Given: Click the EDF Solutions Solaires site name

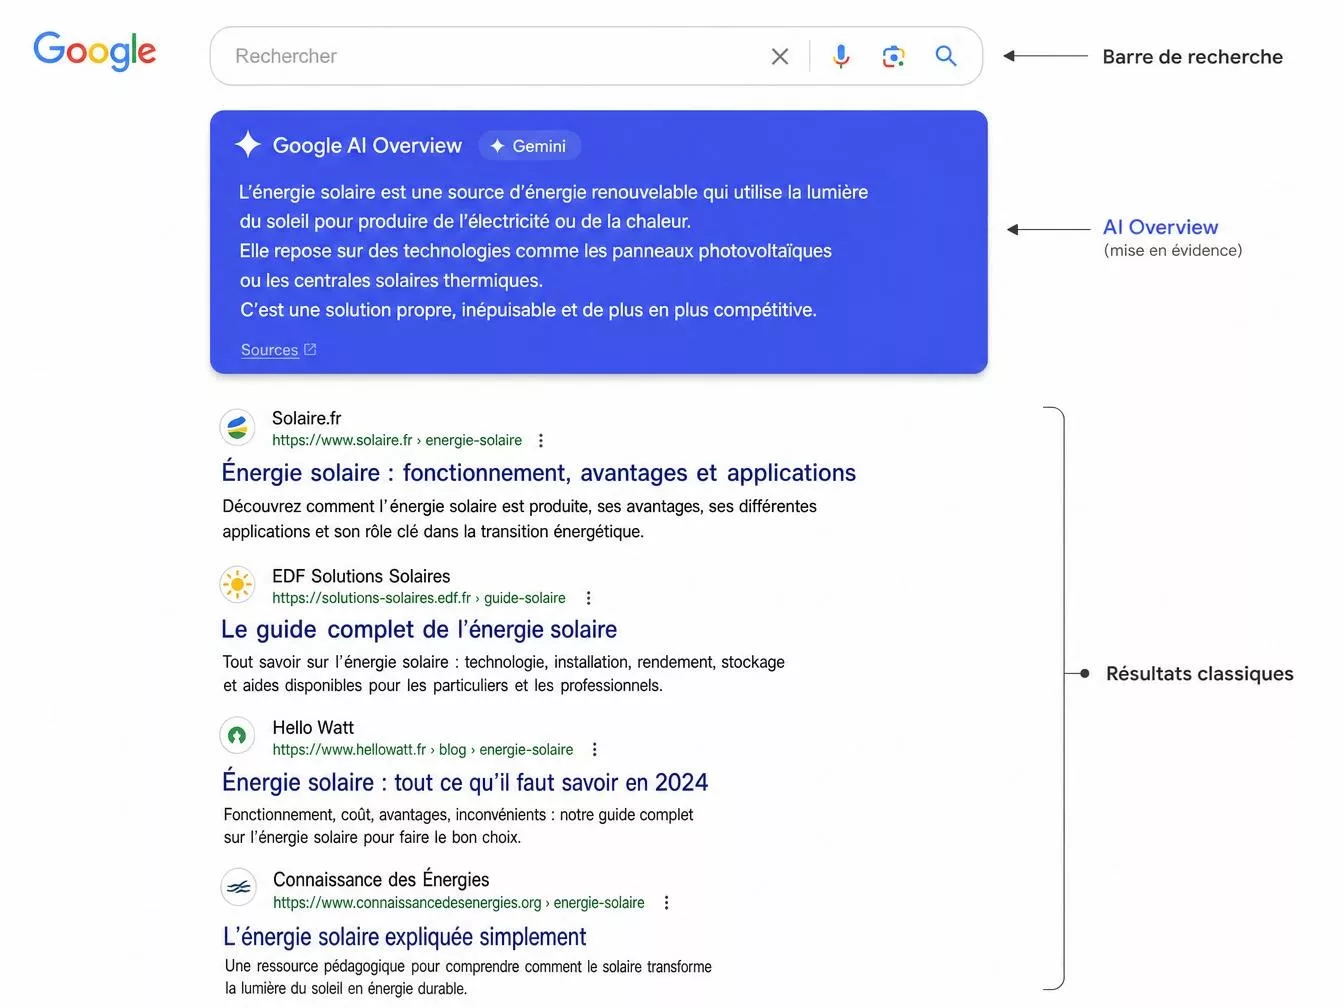Looking at the screenshot, I should point(361,576).
